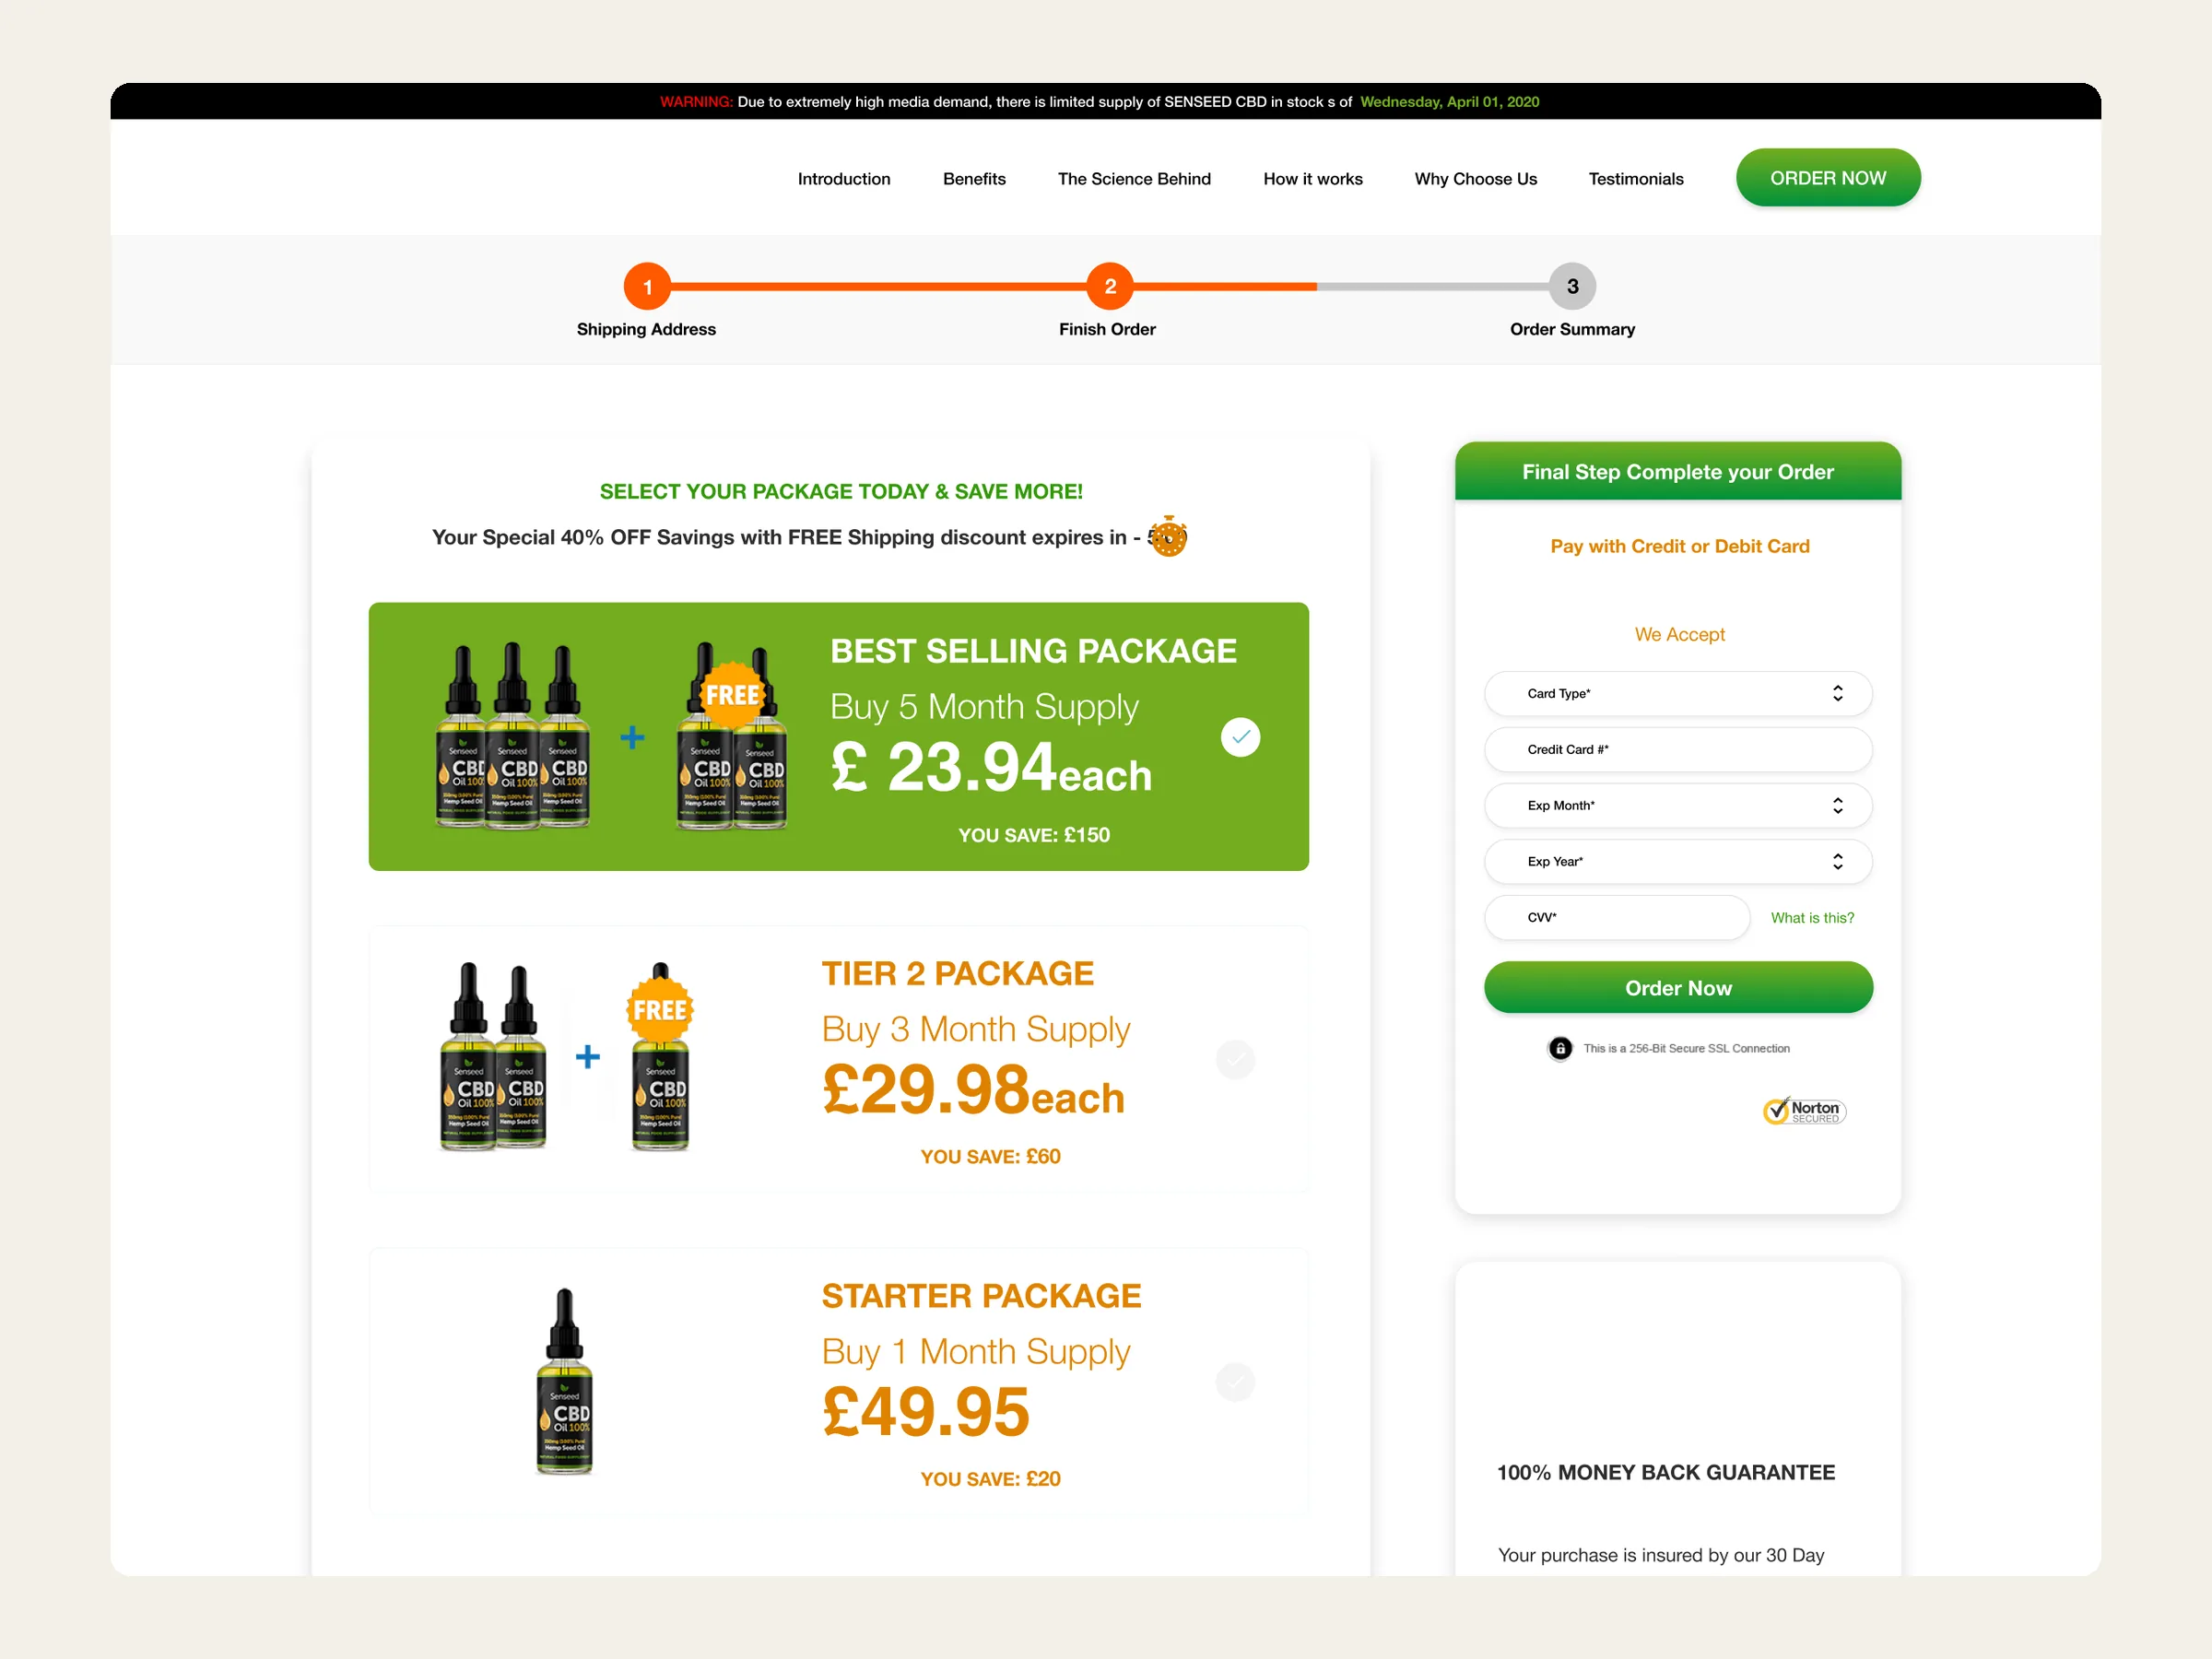Click the two-bottle image in Tier 2 package
The height and width of the screenshot is (1659, 2212).
pos(493,1057)
